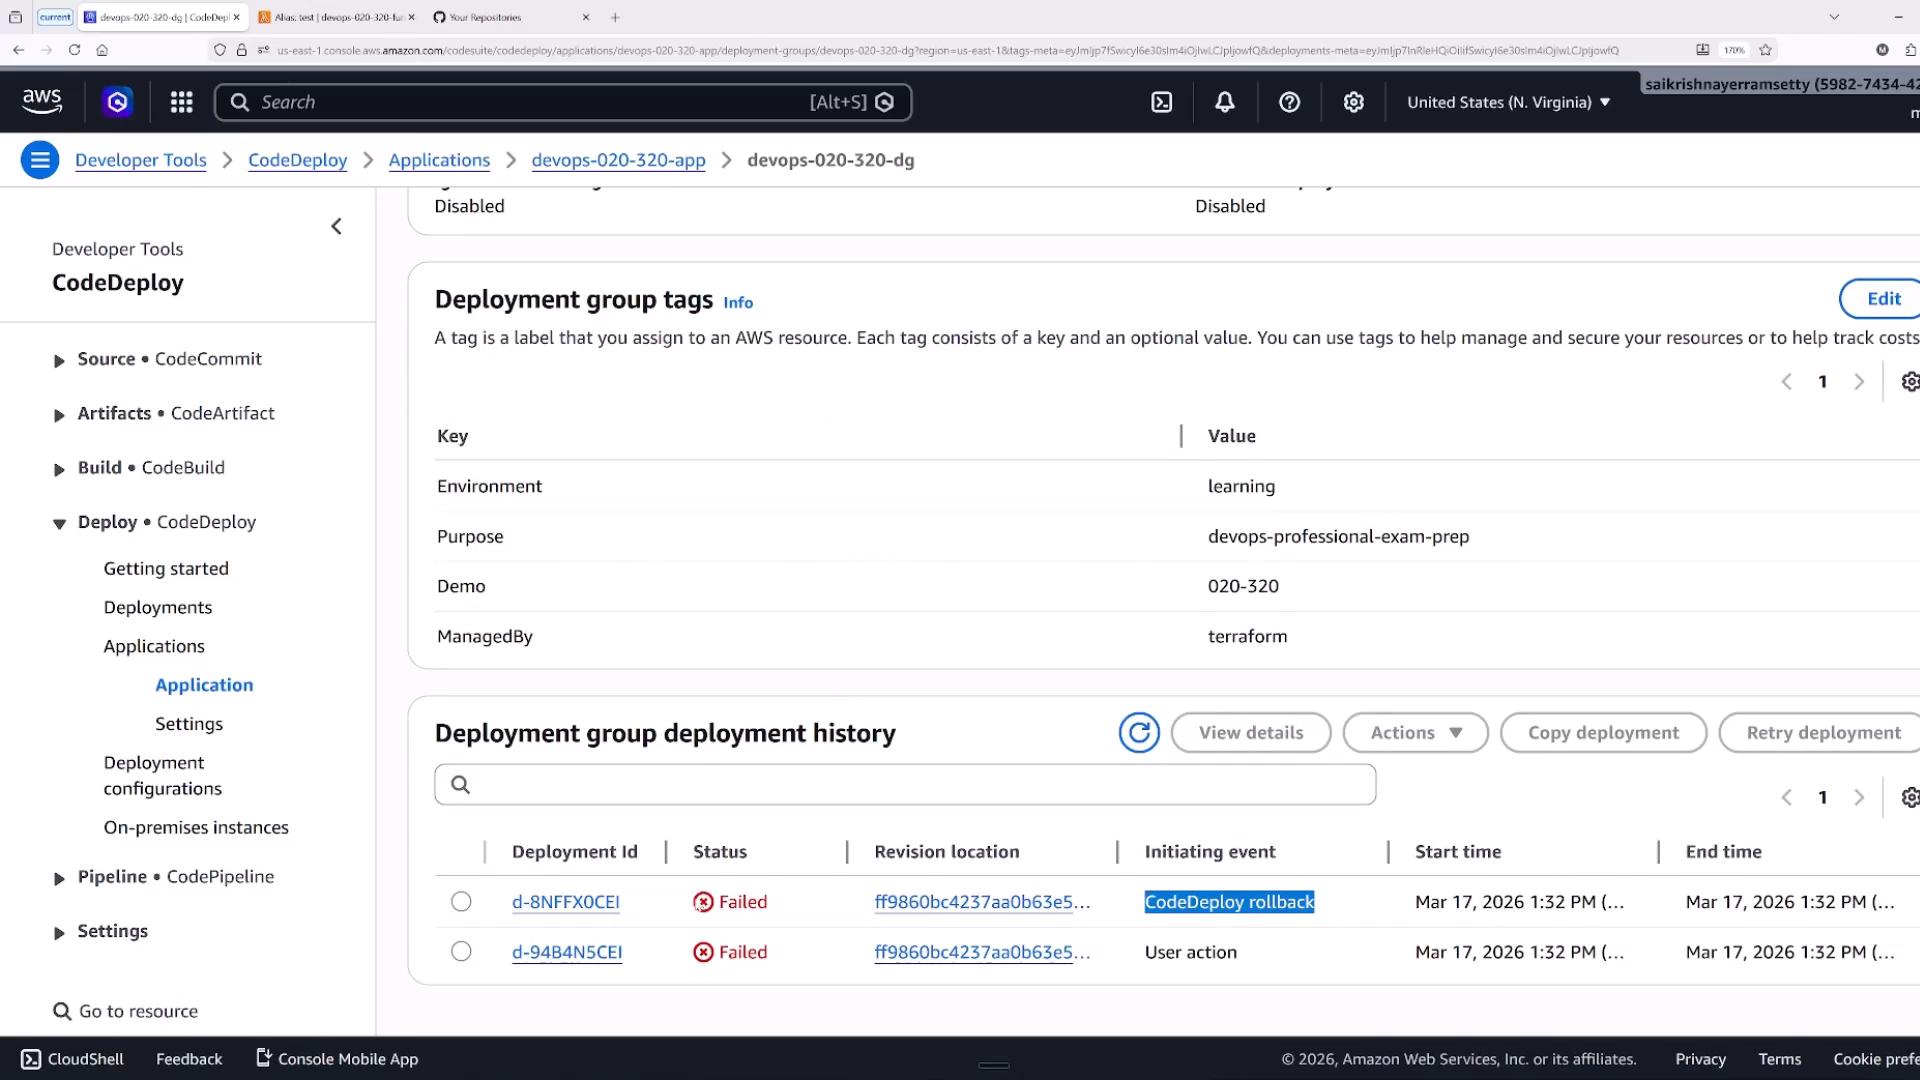
Task: Refresh the deployment history list
Action: (1139, 733)
